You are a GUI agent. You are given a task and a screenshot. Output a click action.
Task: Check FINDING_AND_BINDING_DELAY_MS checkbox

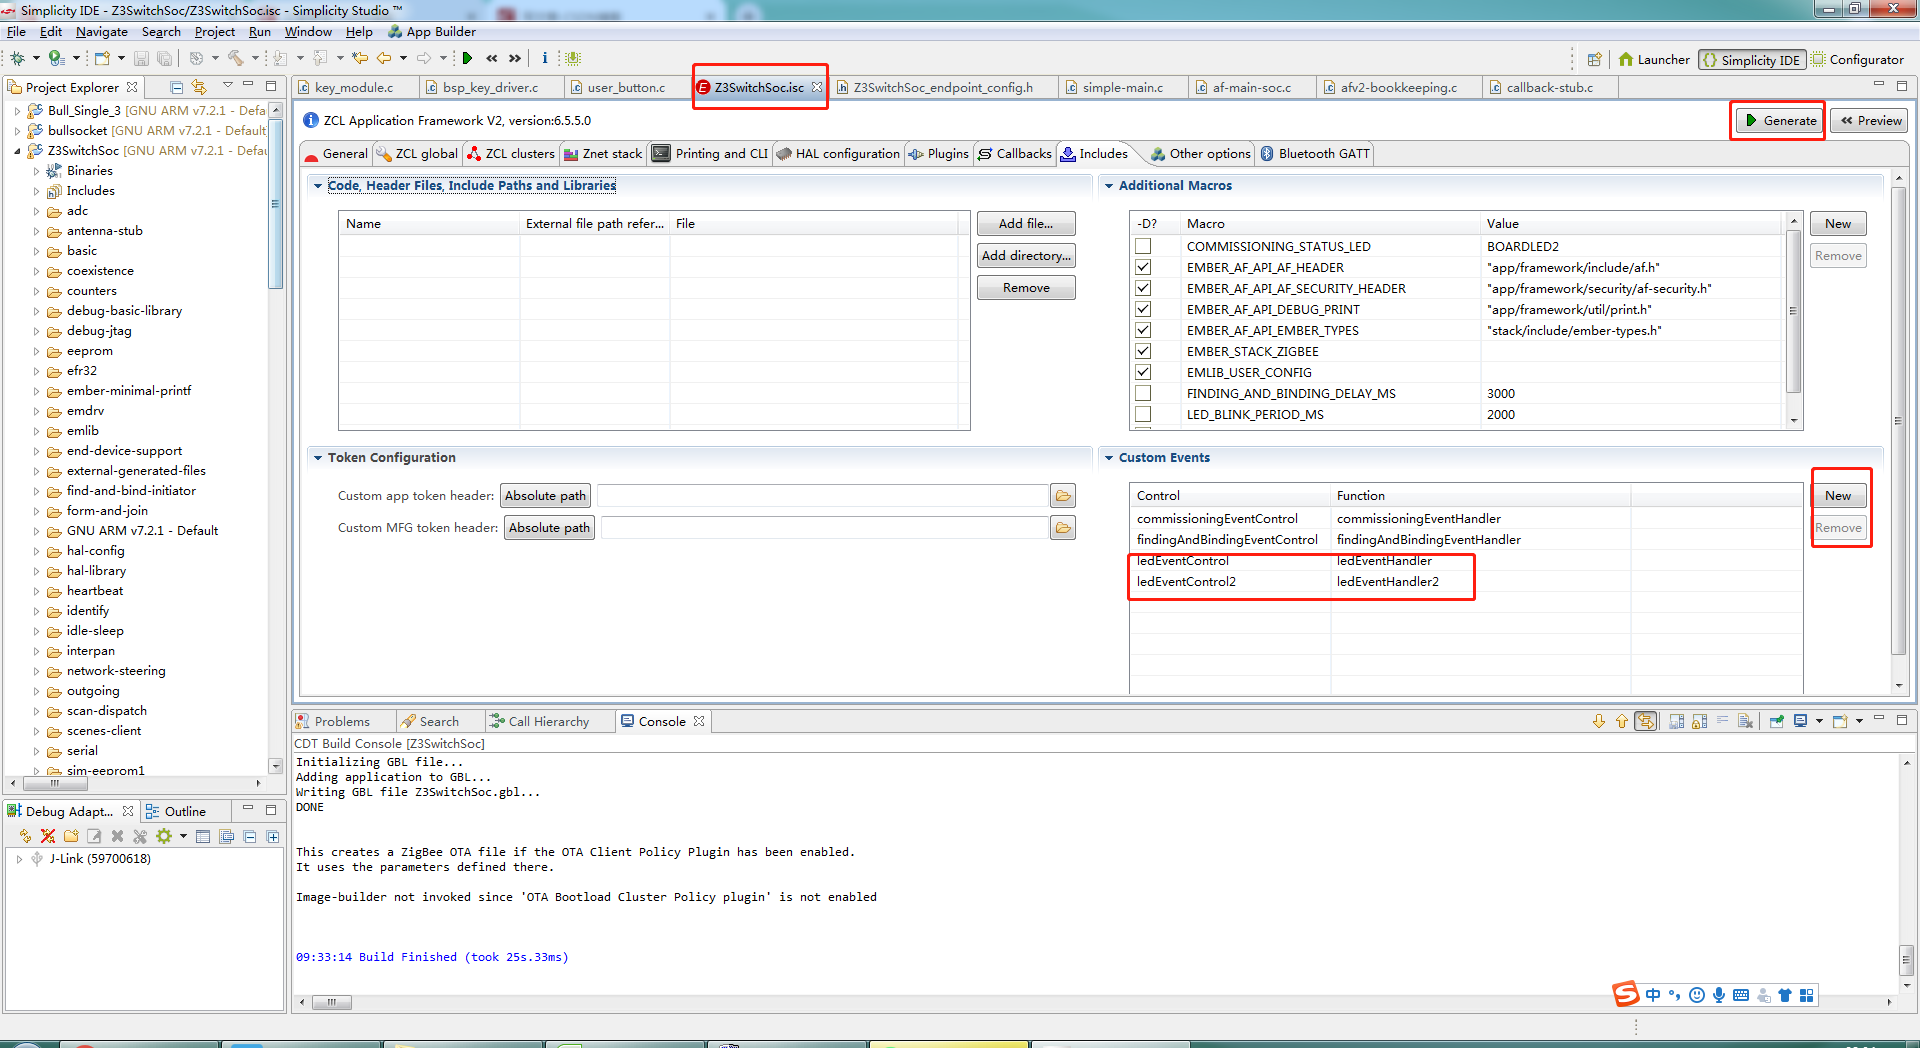tap(1143, 393)
